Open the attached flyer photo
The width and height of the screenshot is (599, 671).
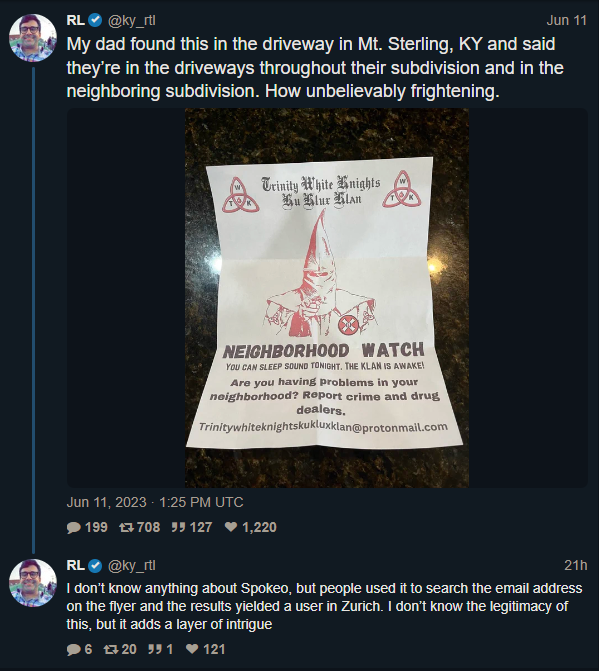tap(327, 298)
